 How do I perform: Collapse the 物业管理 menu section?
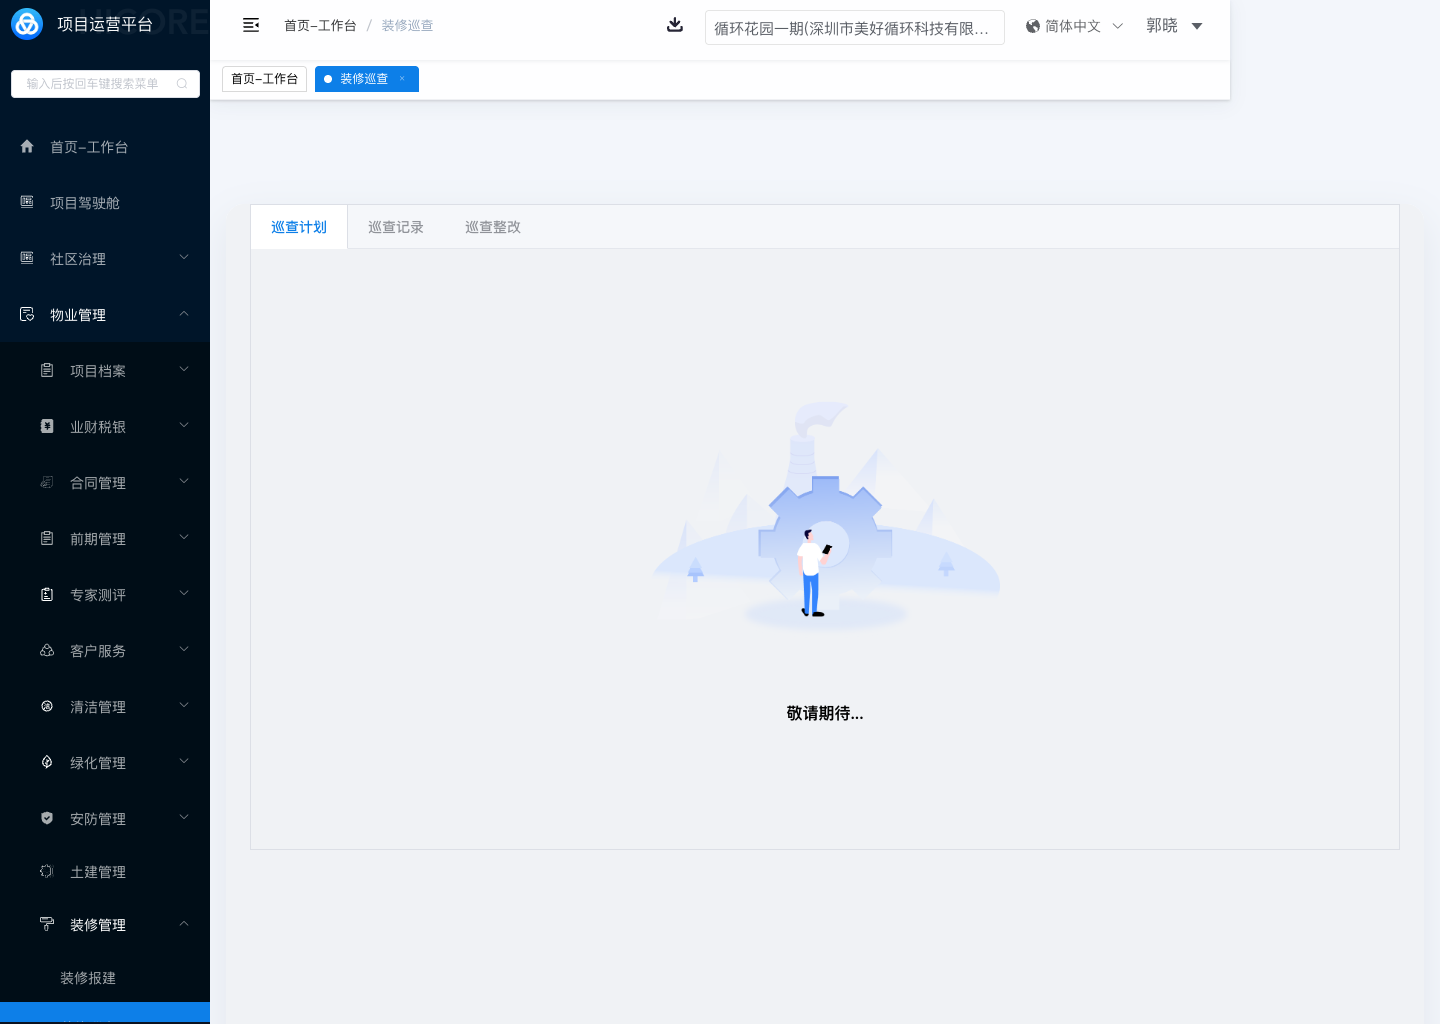pos(184,314)
